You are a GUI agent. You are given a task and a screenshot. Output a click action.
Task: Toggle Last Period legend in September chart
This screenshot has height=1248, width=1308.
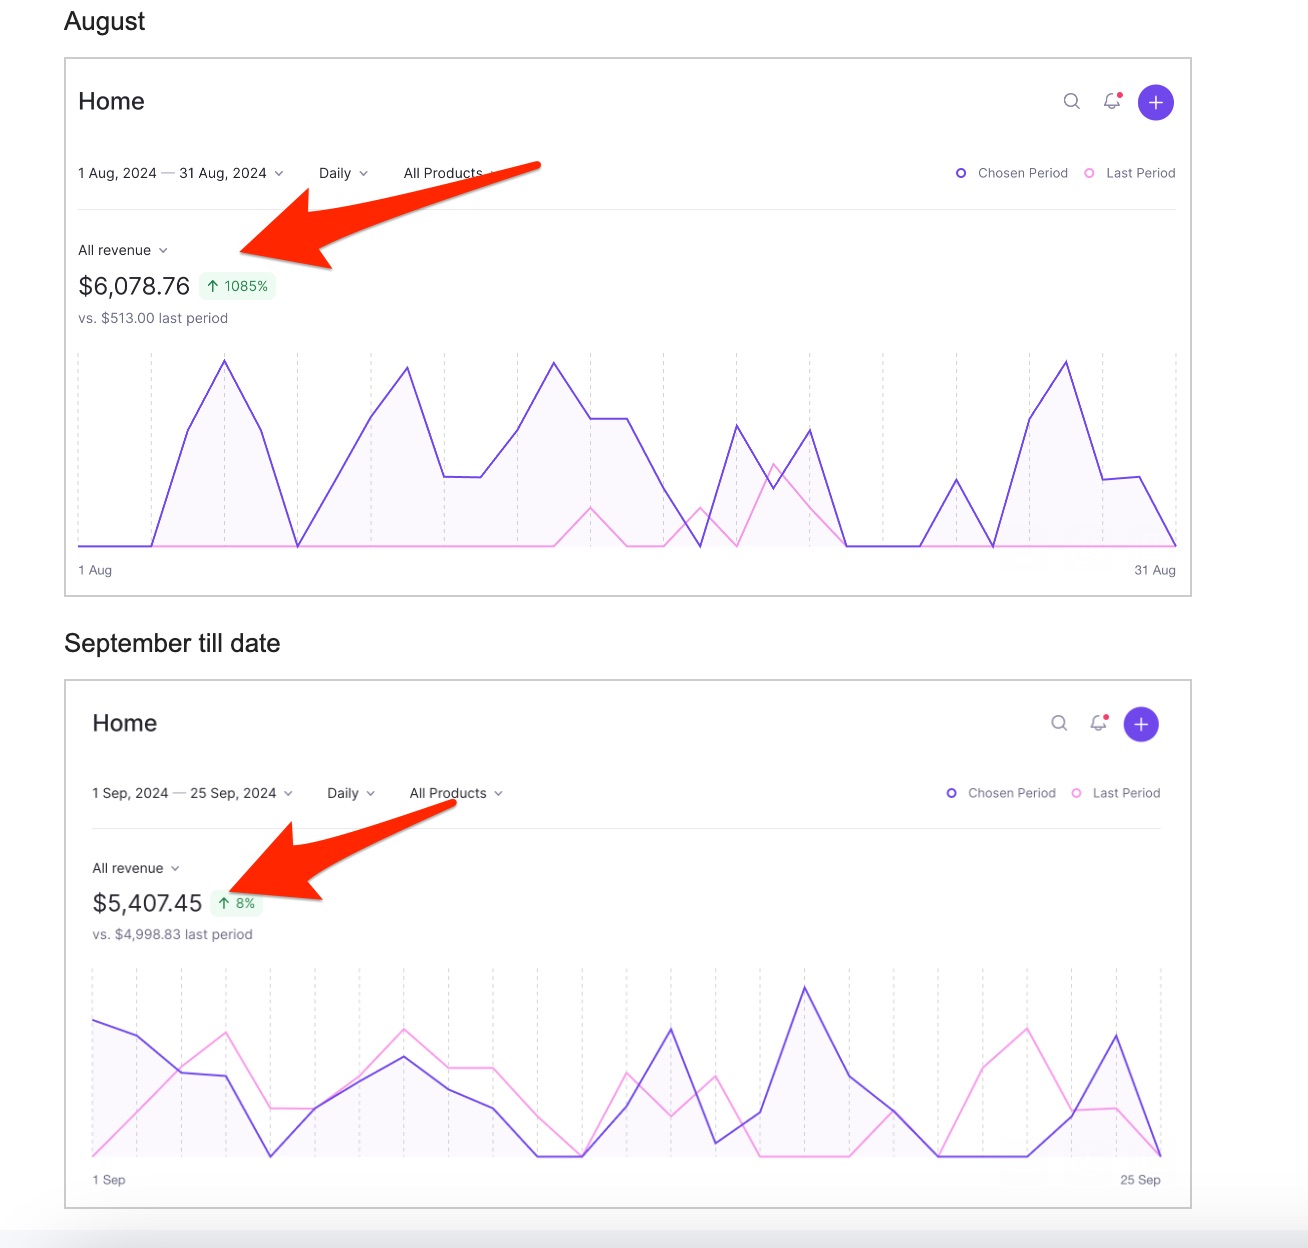click(1116, 793)
